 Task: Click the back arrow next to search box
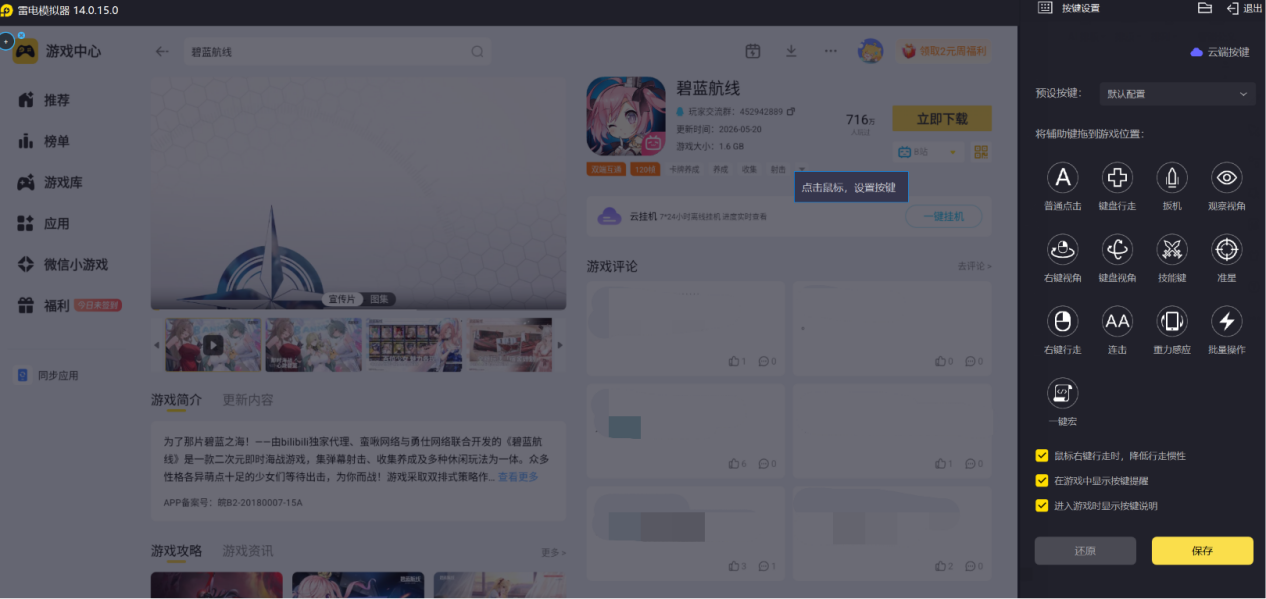162,52
